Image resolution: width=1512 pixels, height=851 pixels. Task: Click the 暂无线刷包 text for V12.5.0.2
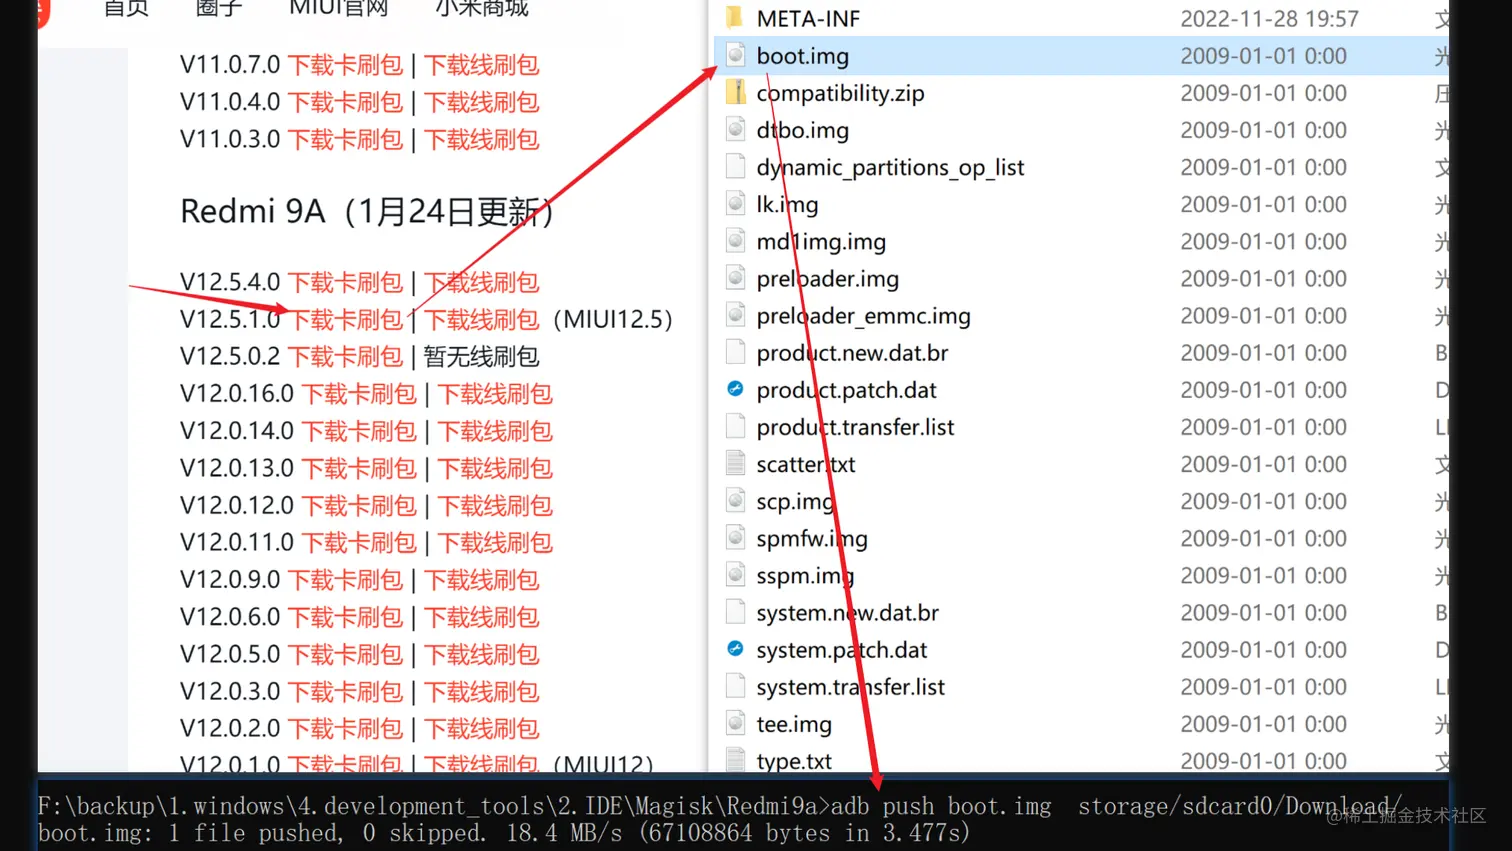[x=482, y=356]
